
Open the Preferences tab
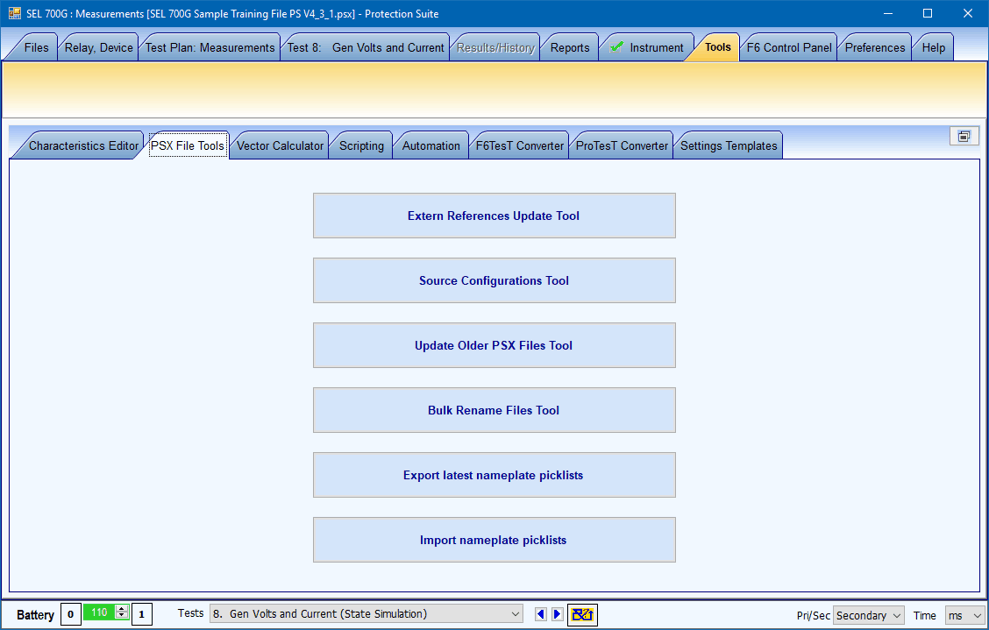click(x=875, y=47)
